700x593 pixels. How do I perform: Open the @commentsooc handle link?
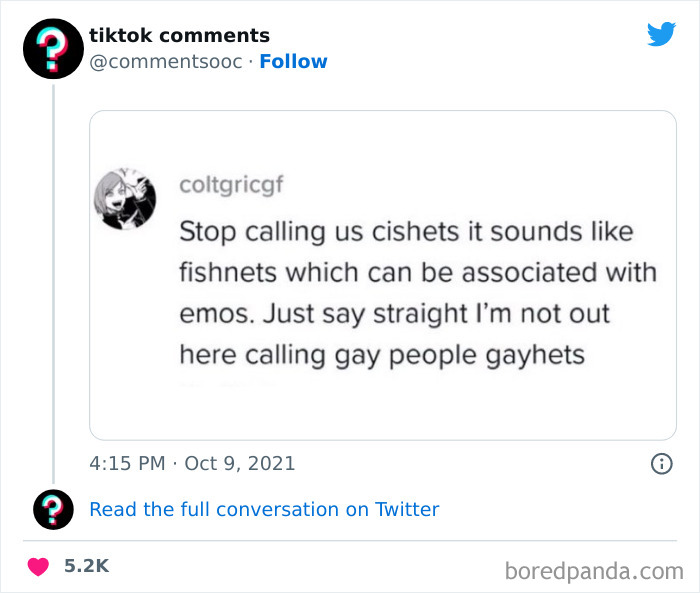click(x=168, y=62)
